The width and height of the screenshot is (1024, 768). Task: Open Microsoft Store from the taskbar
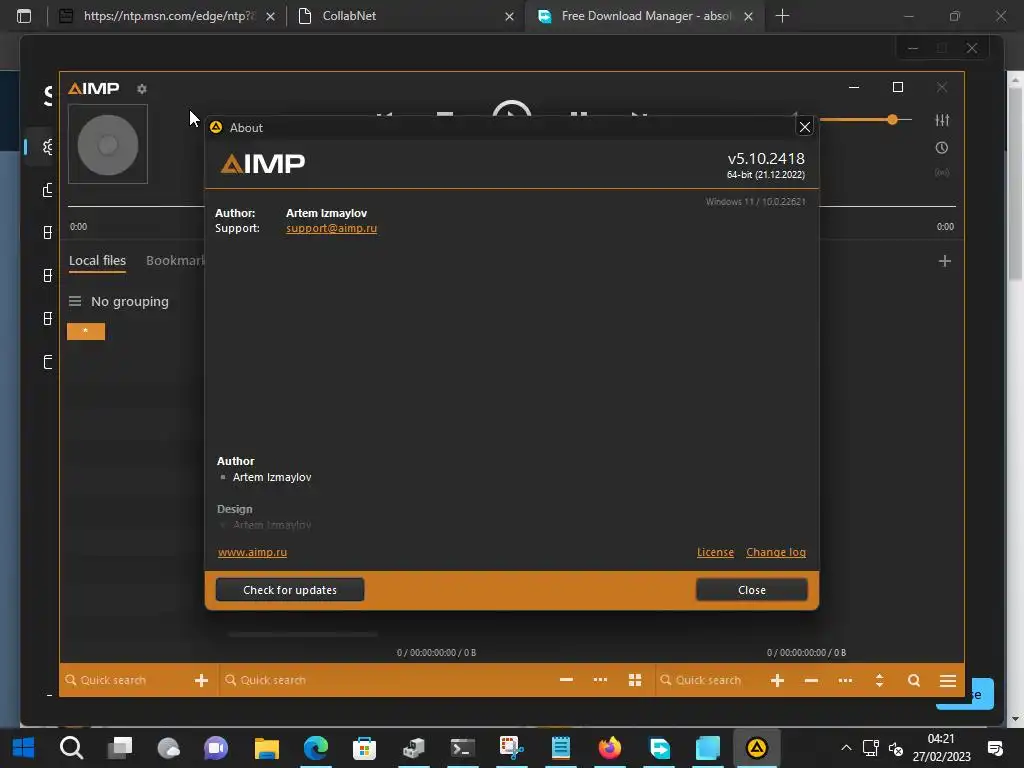pos(364,748)
